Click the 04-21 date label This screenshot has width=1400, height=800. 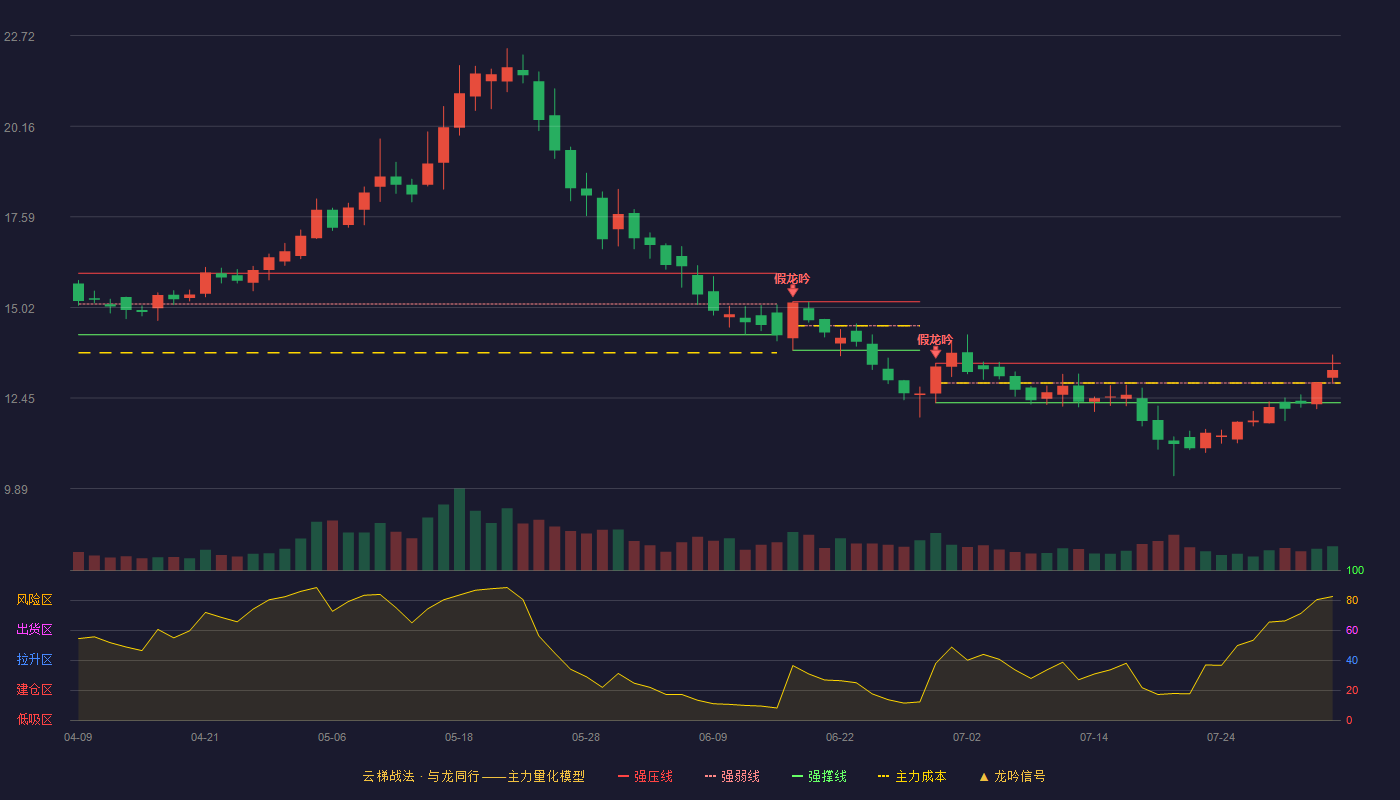[205, 737]
